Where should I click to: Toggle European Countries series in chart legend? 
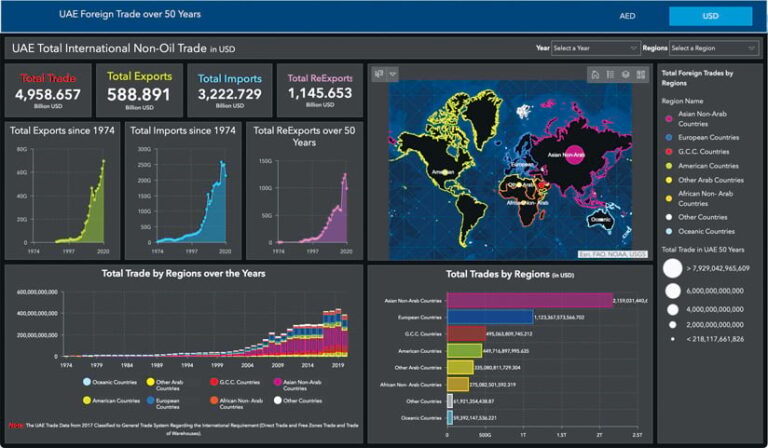(163, 403)
